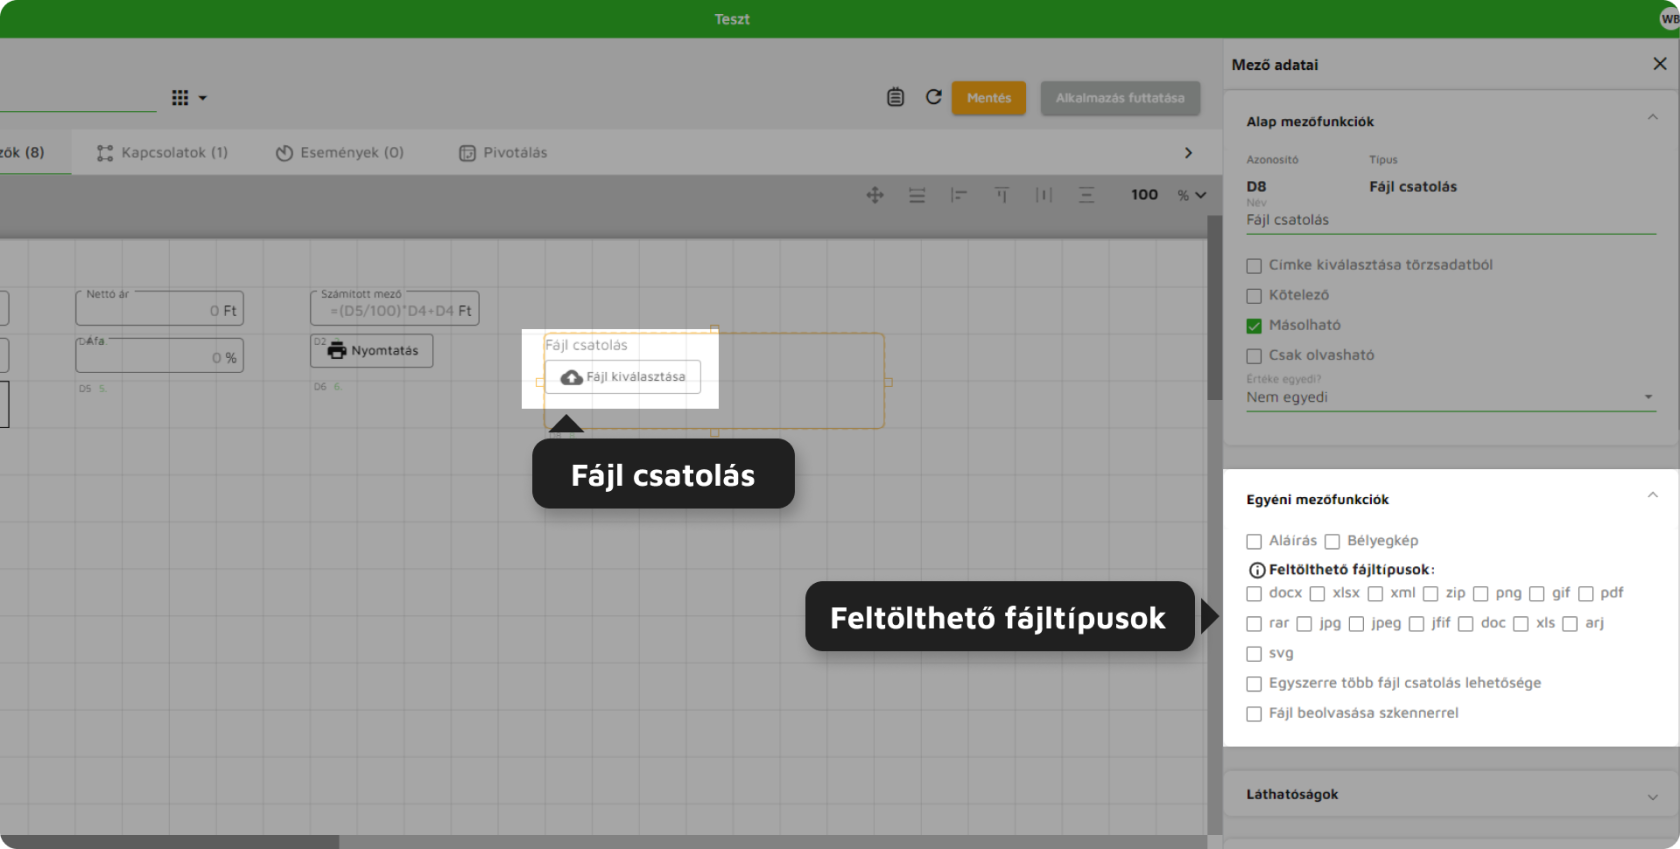Open the Értéke egyedi dropdown
1680x849 pixels.
pyautogui.click(x=1450, y=398)
